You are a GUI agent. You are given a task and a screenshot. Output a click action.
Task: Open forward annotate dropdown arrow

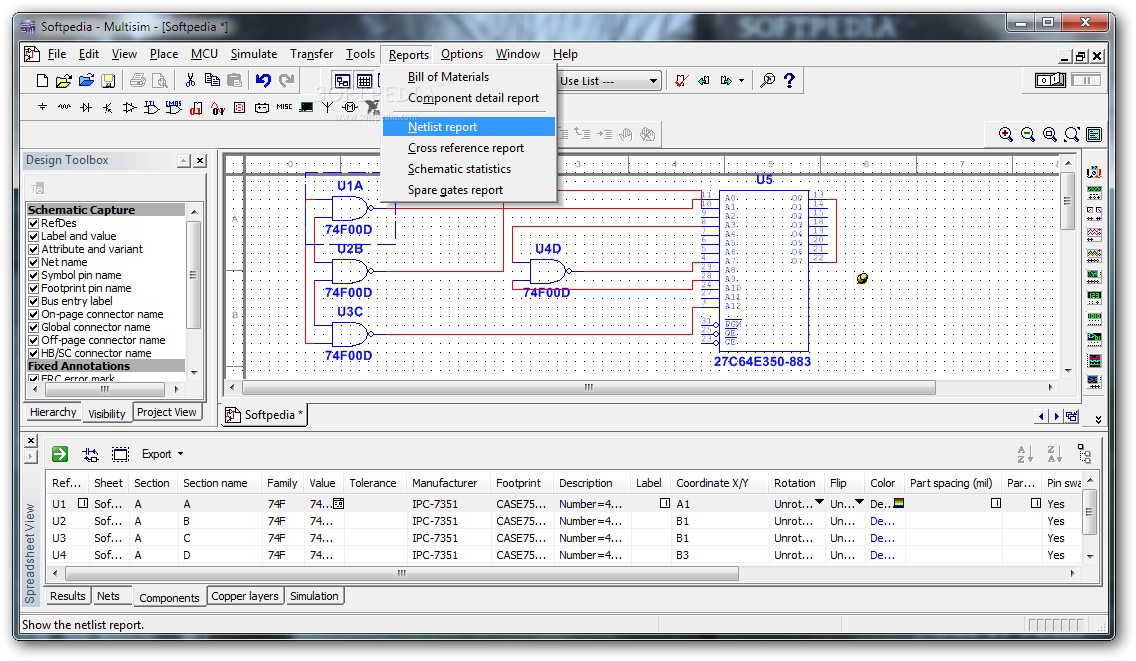(741, 80)
